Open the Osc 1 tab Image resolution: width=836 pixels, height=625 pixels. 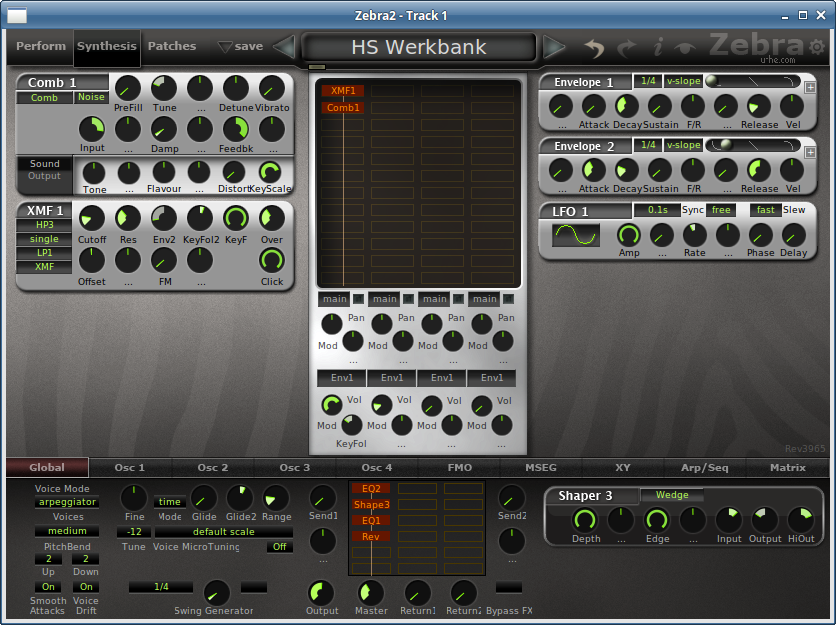[130, 468]
